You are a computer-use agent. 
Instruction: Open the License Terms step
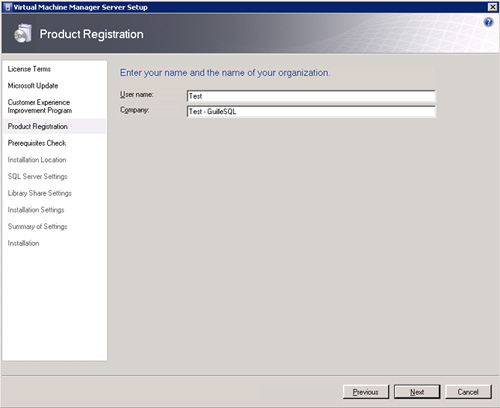(29, 69)
